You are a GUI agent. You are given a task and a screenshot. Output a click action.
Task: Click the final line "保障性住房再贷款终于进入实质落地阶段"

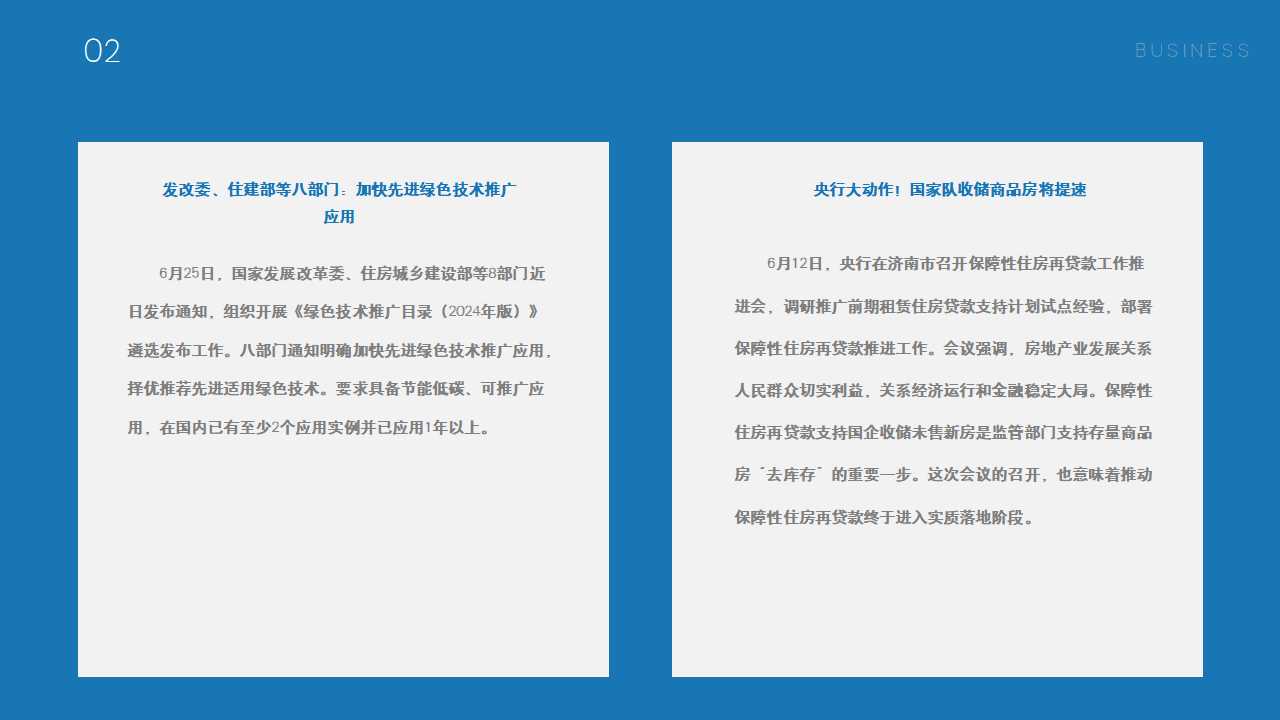click(885, 518)
